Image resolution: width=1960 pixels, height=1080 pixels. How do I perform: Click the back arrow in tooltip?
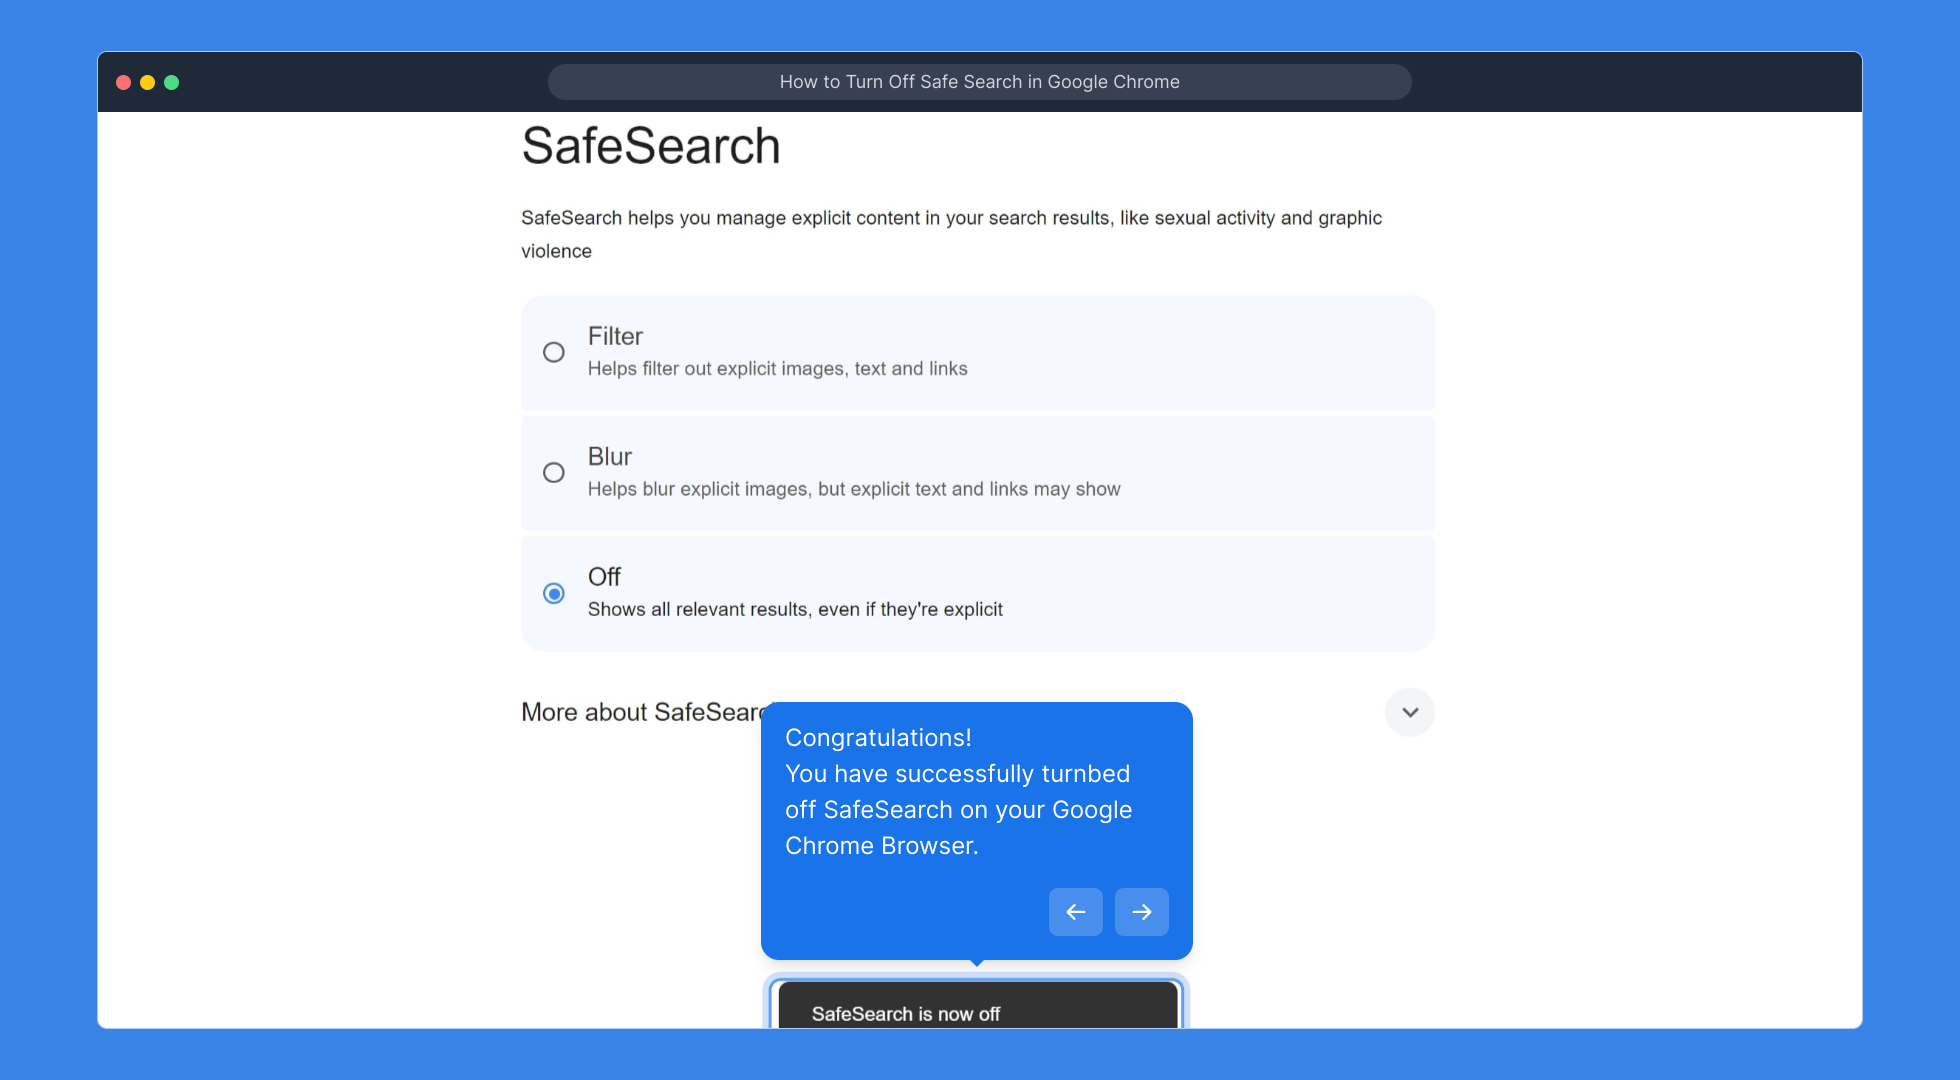pyautogui.click(x=1075, y=912)
